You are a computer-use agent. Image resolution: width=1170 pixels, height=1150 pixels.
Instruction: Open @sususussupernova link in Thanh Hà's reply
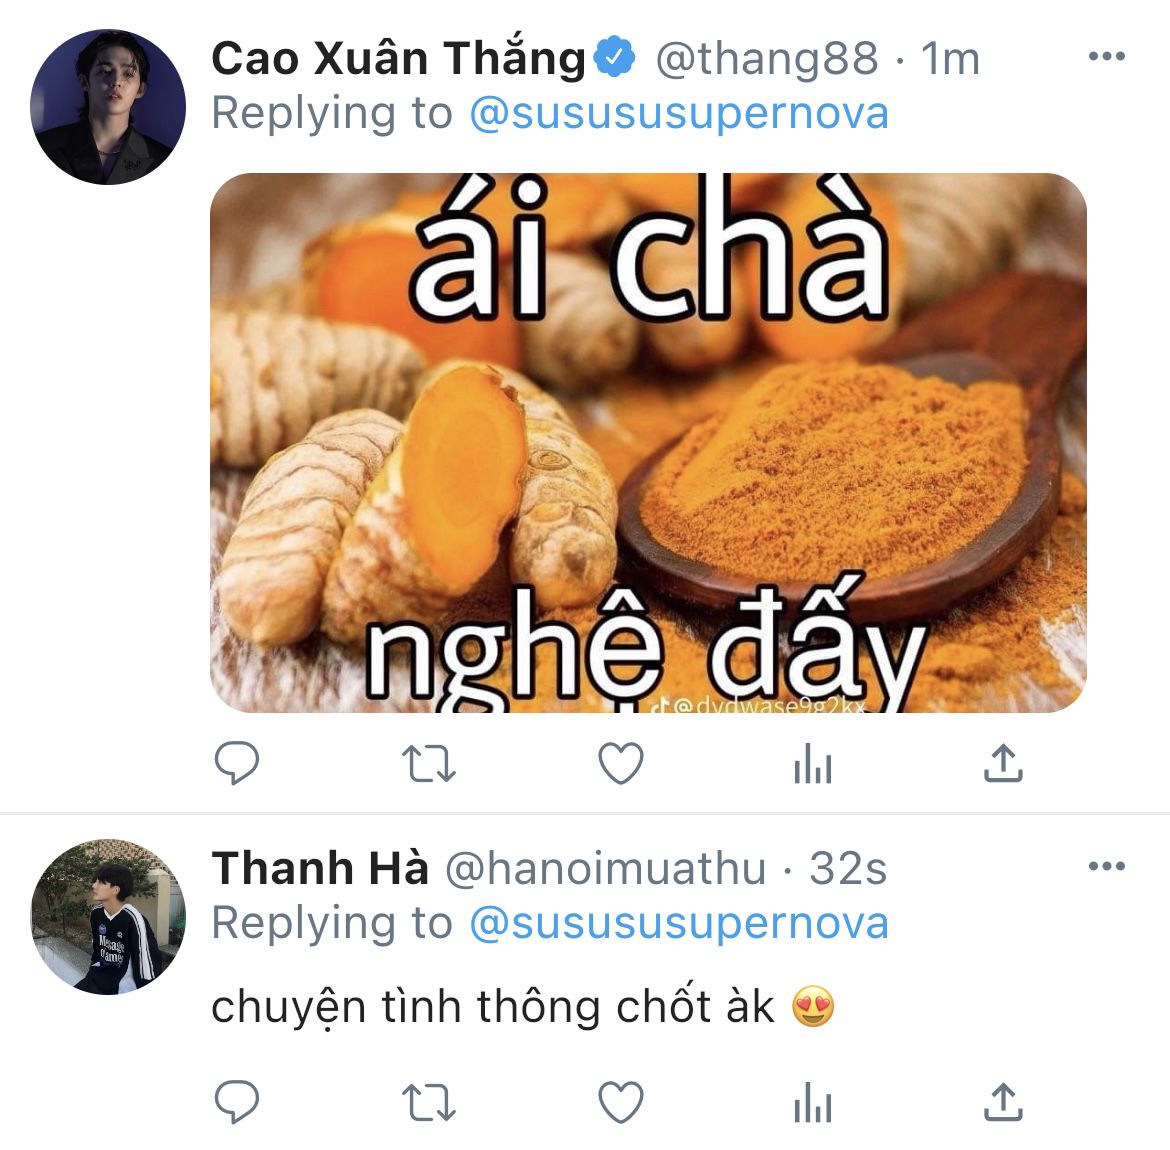coord(679,924)
